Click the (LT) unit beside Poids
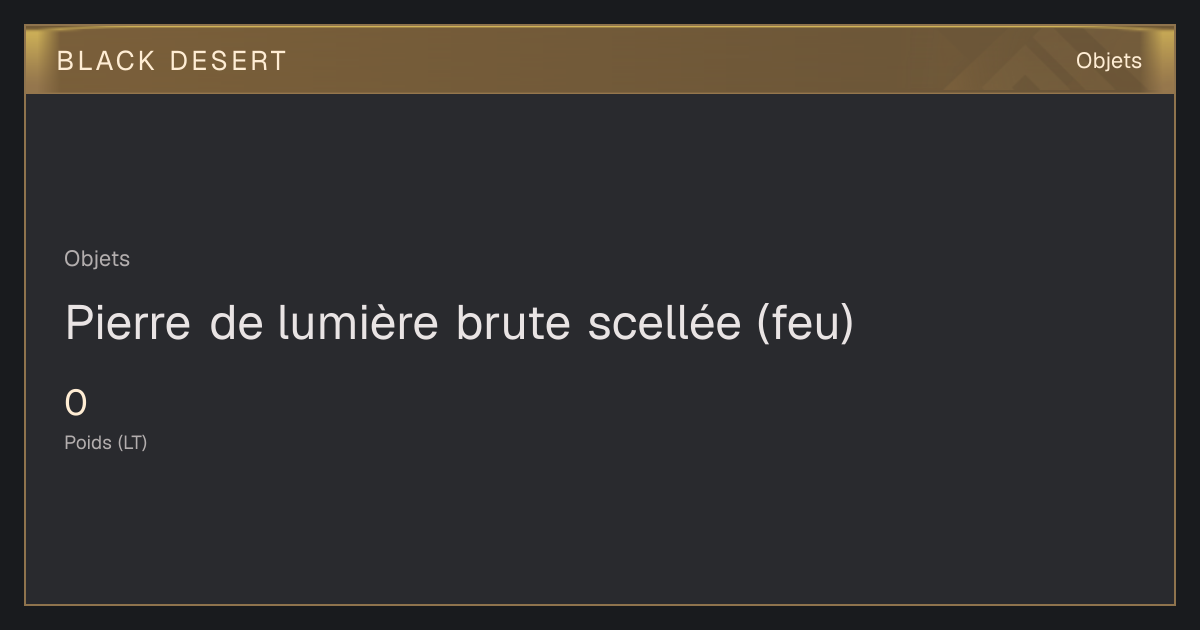The image size is (1200, 630). pos(132,443)
